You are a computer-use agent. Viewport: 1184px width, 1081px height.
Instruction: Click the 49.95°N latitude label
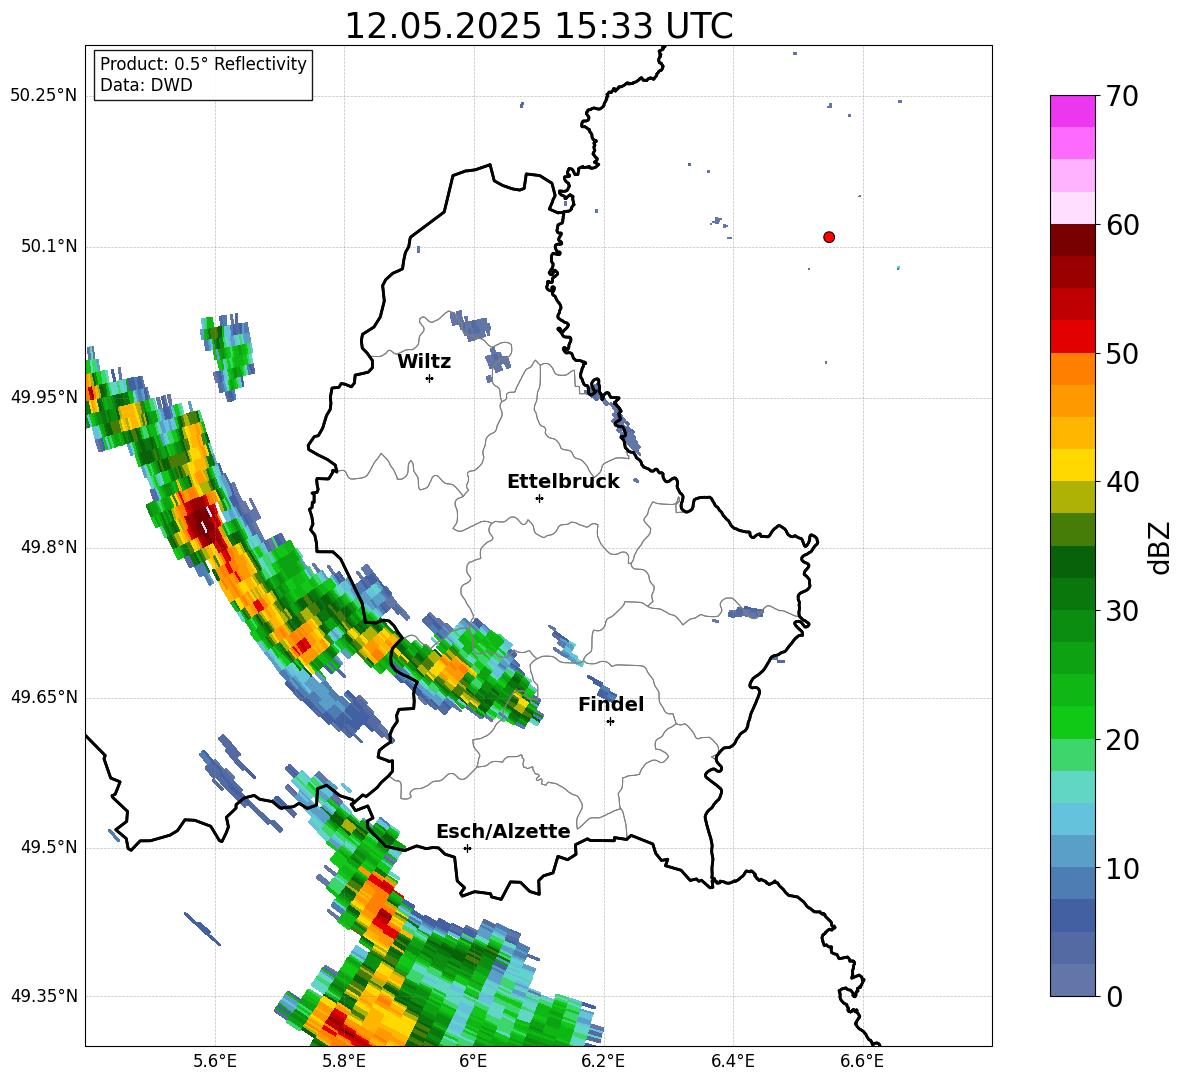pyautogui.click(x=44, y=396)
